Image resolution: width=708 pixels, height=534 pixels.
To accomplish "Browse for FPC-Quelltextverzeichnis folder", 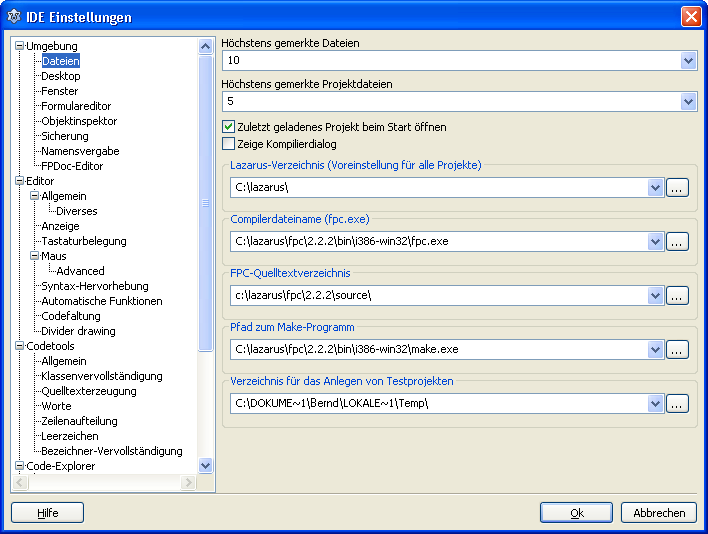I will (677, 295).
